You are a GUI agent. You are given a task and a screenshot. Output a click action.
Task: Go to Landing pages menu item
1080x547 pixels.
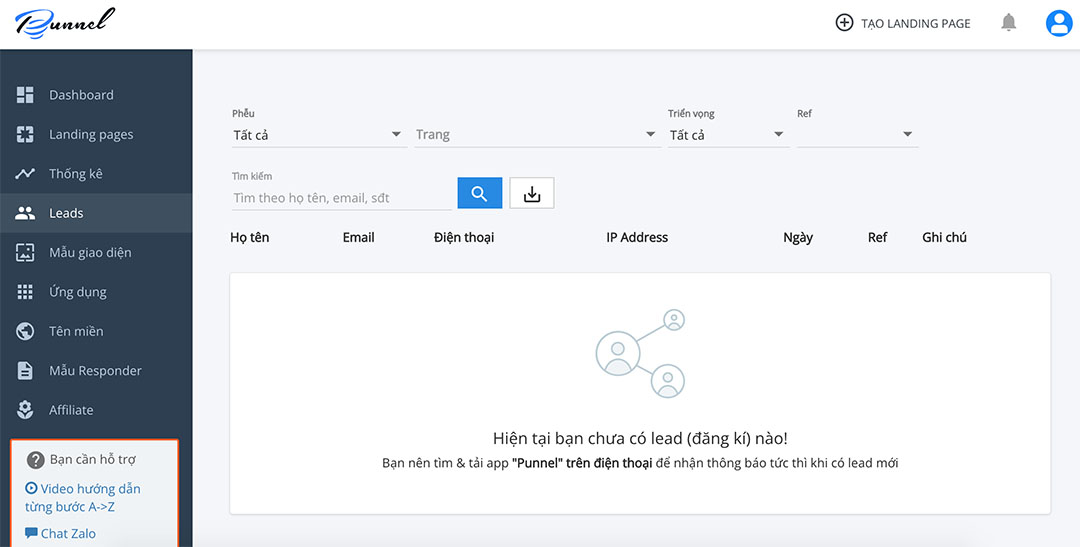click(91, 134)
